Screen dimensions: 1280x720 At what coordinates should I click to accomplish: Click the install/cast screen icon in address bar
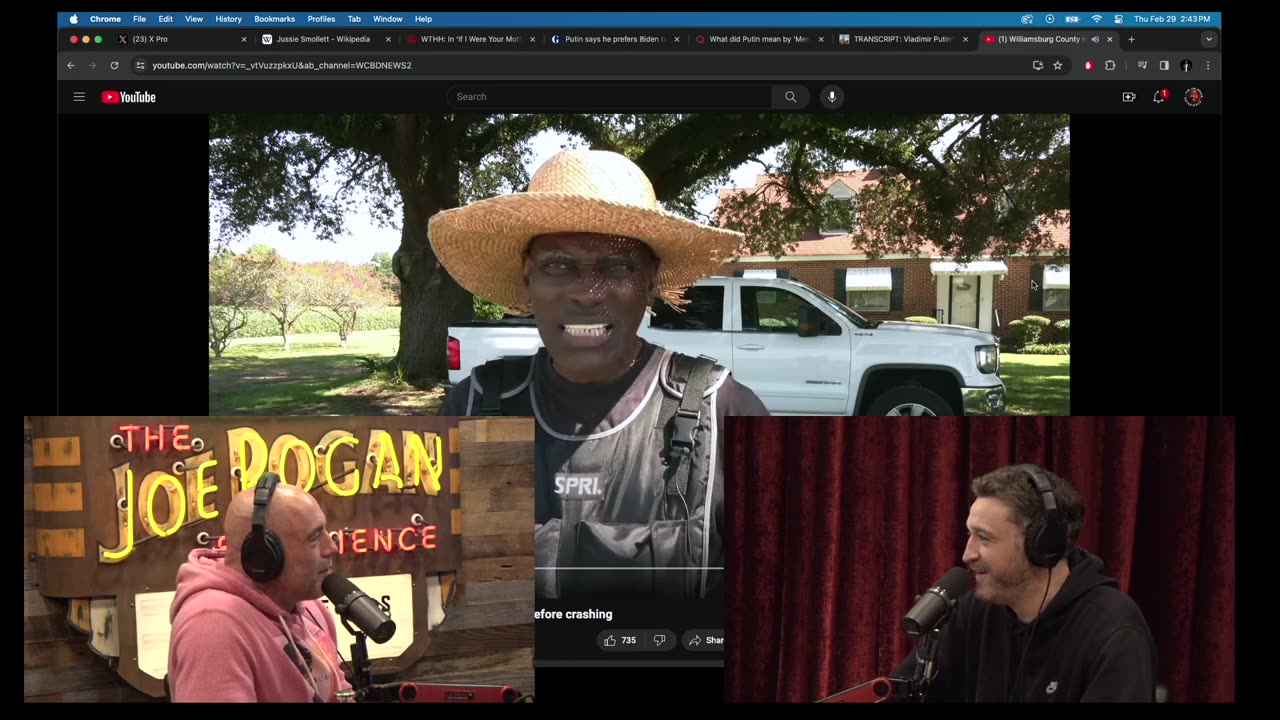tap(1038, 65)
